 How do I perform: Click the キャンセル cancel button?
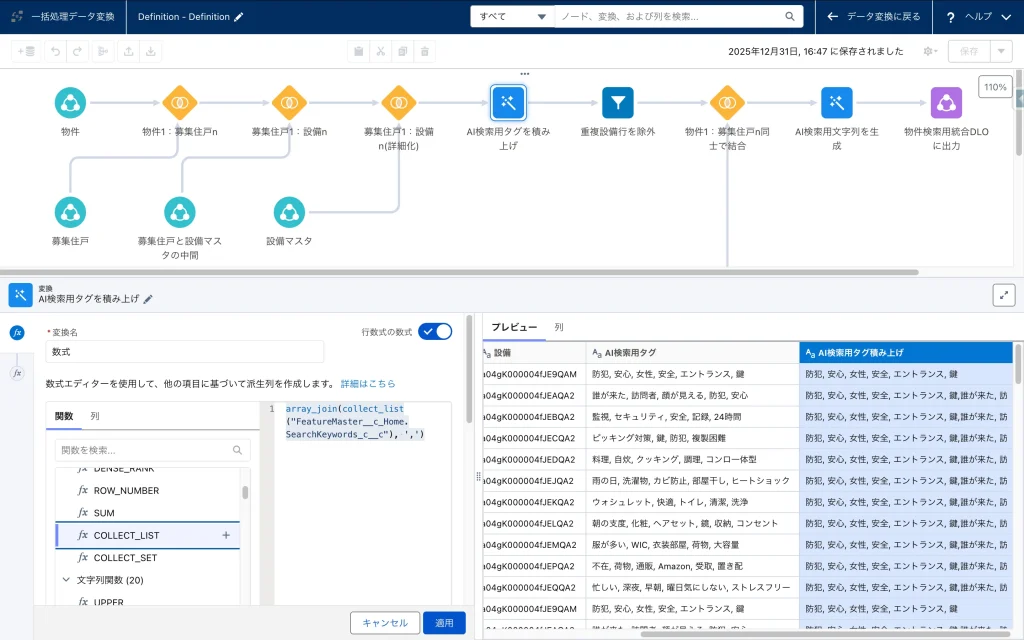(385, 623)
